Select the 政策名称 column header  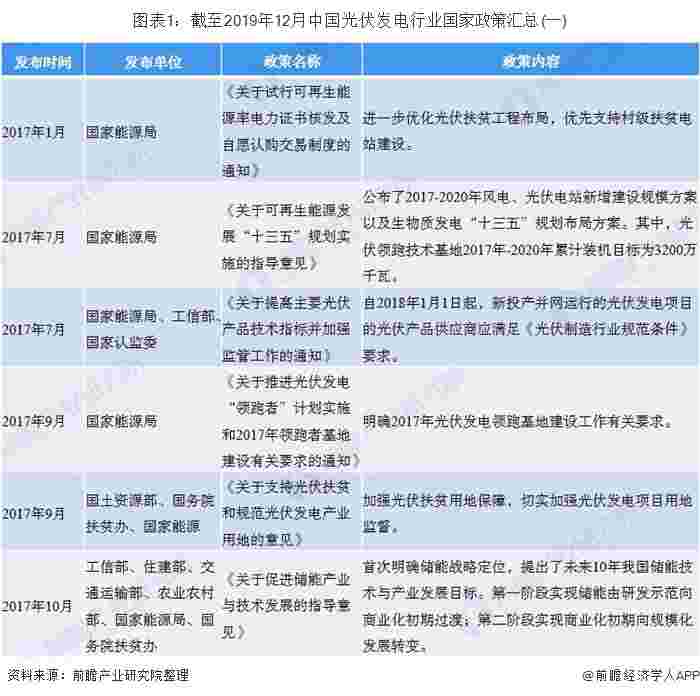[292, 61]
